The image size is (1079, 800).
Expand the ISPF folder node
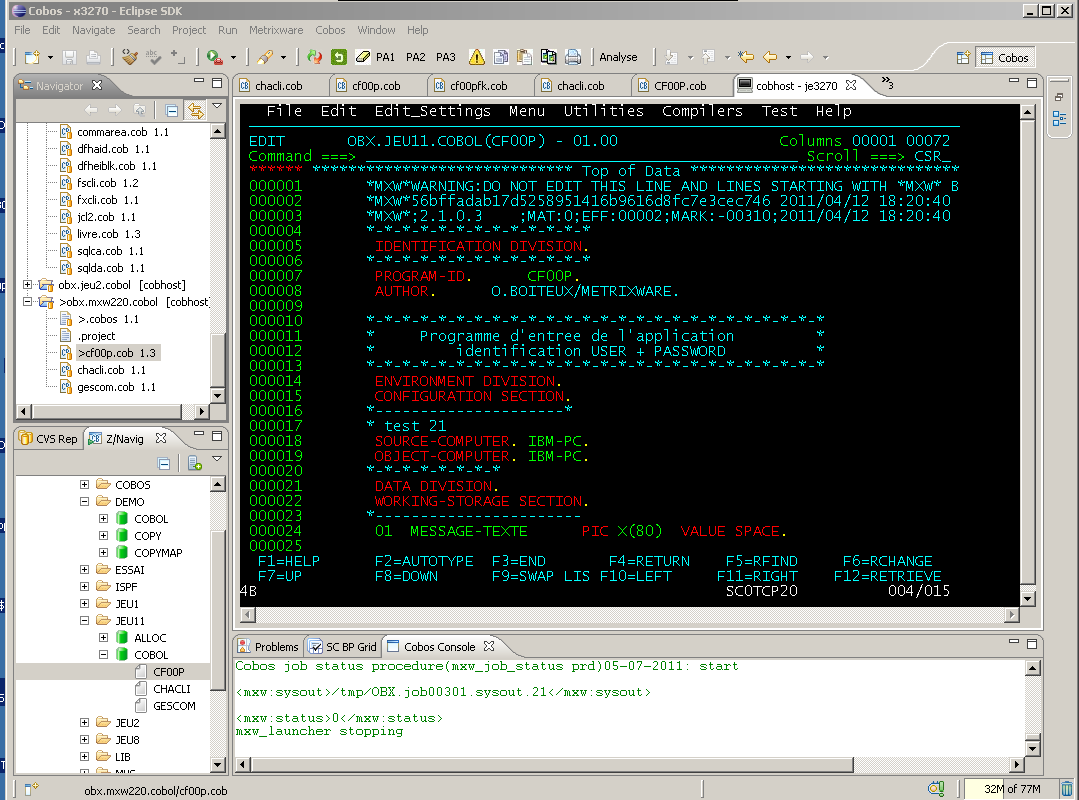(x=84, y=587)
